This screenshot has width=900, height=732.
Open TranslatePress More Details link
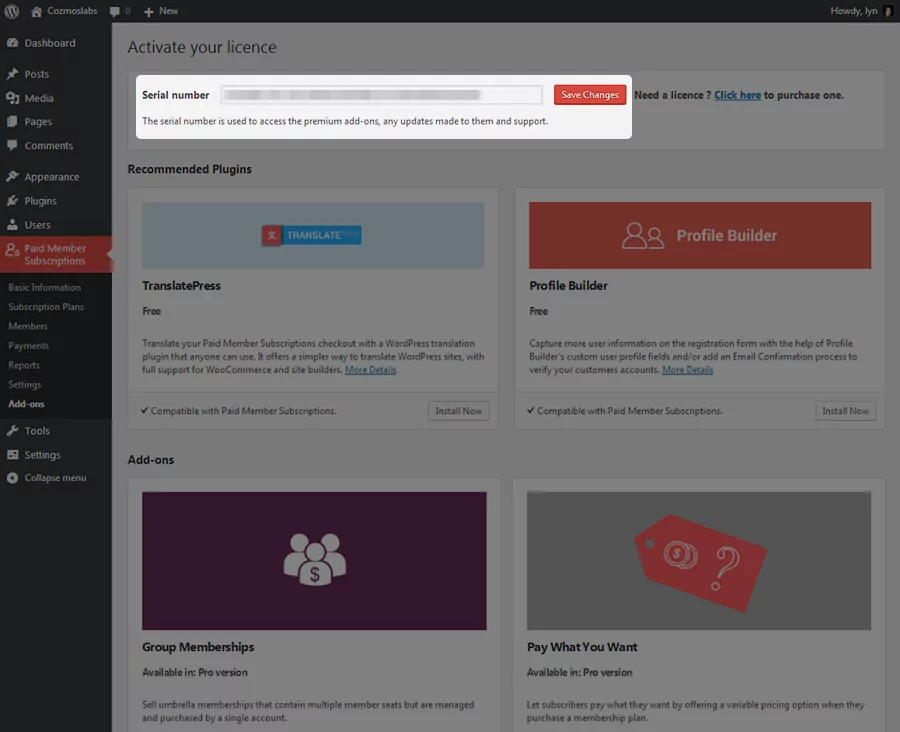click(370, 370)
